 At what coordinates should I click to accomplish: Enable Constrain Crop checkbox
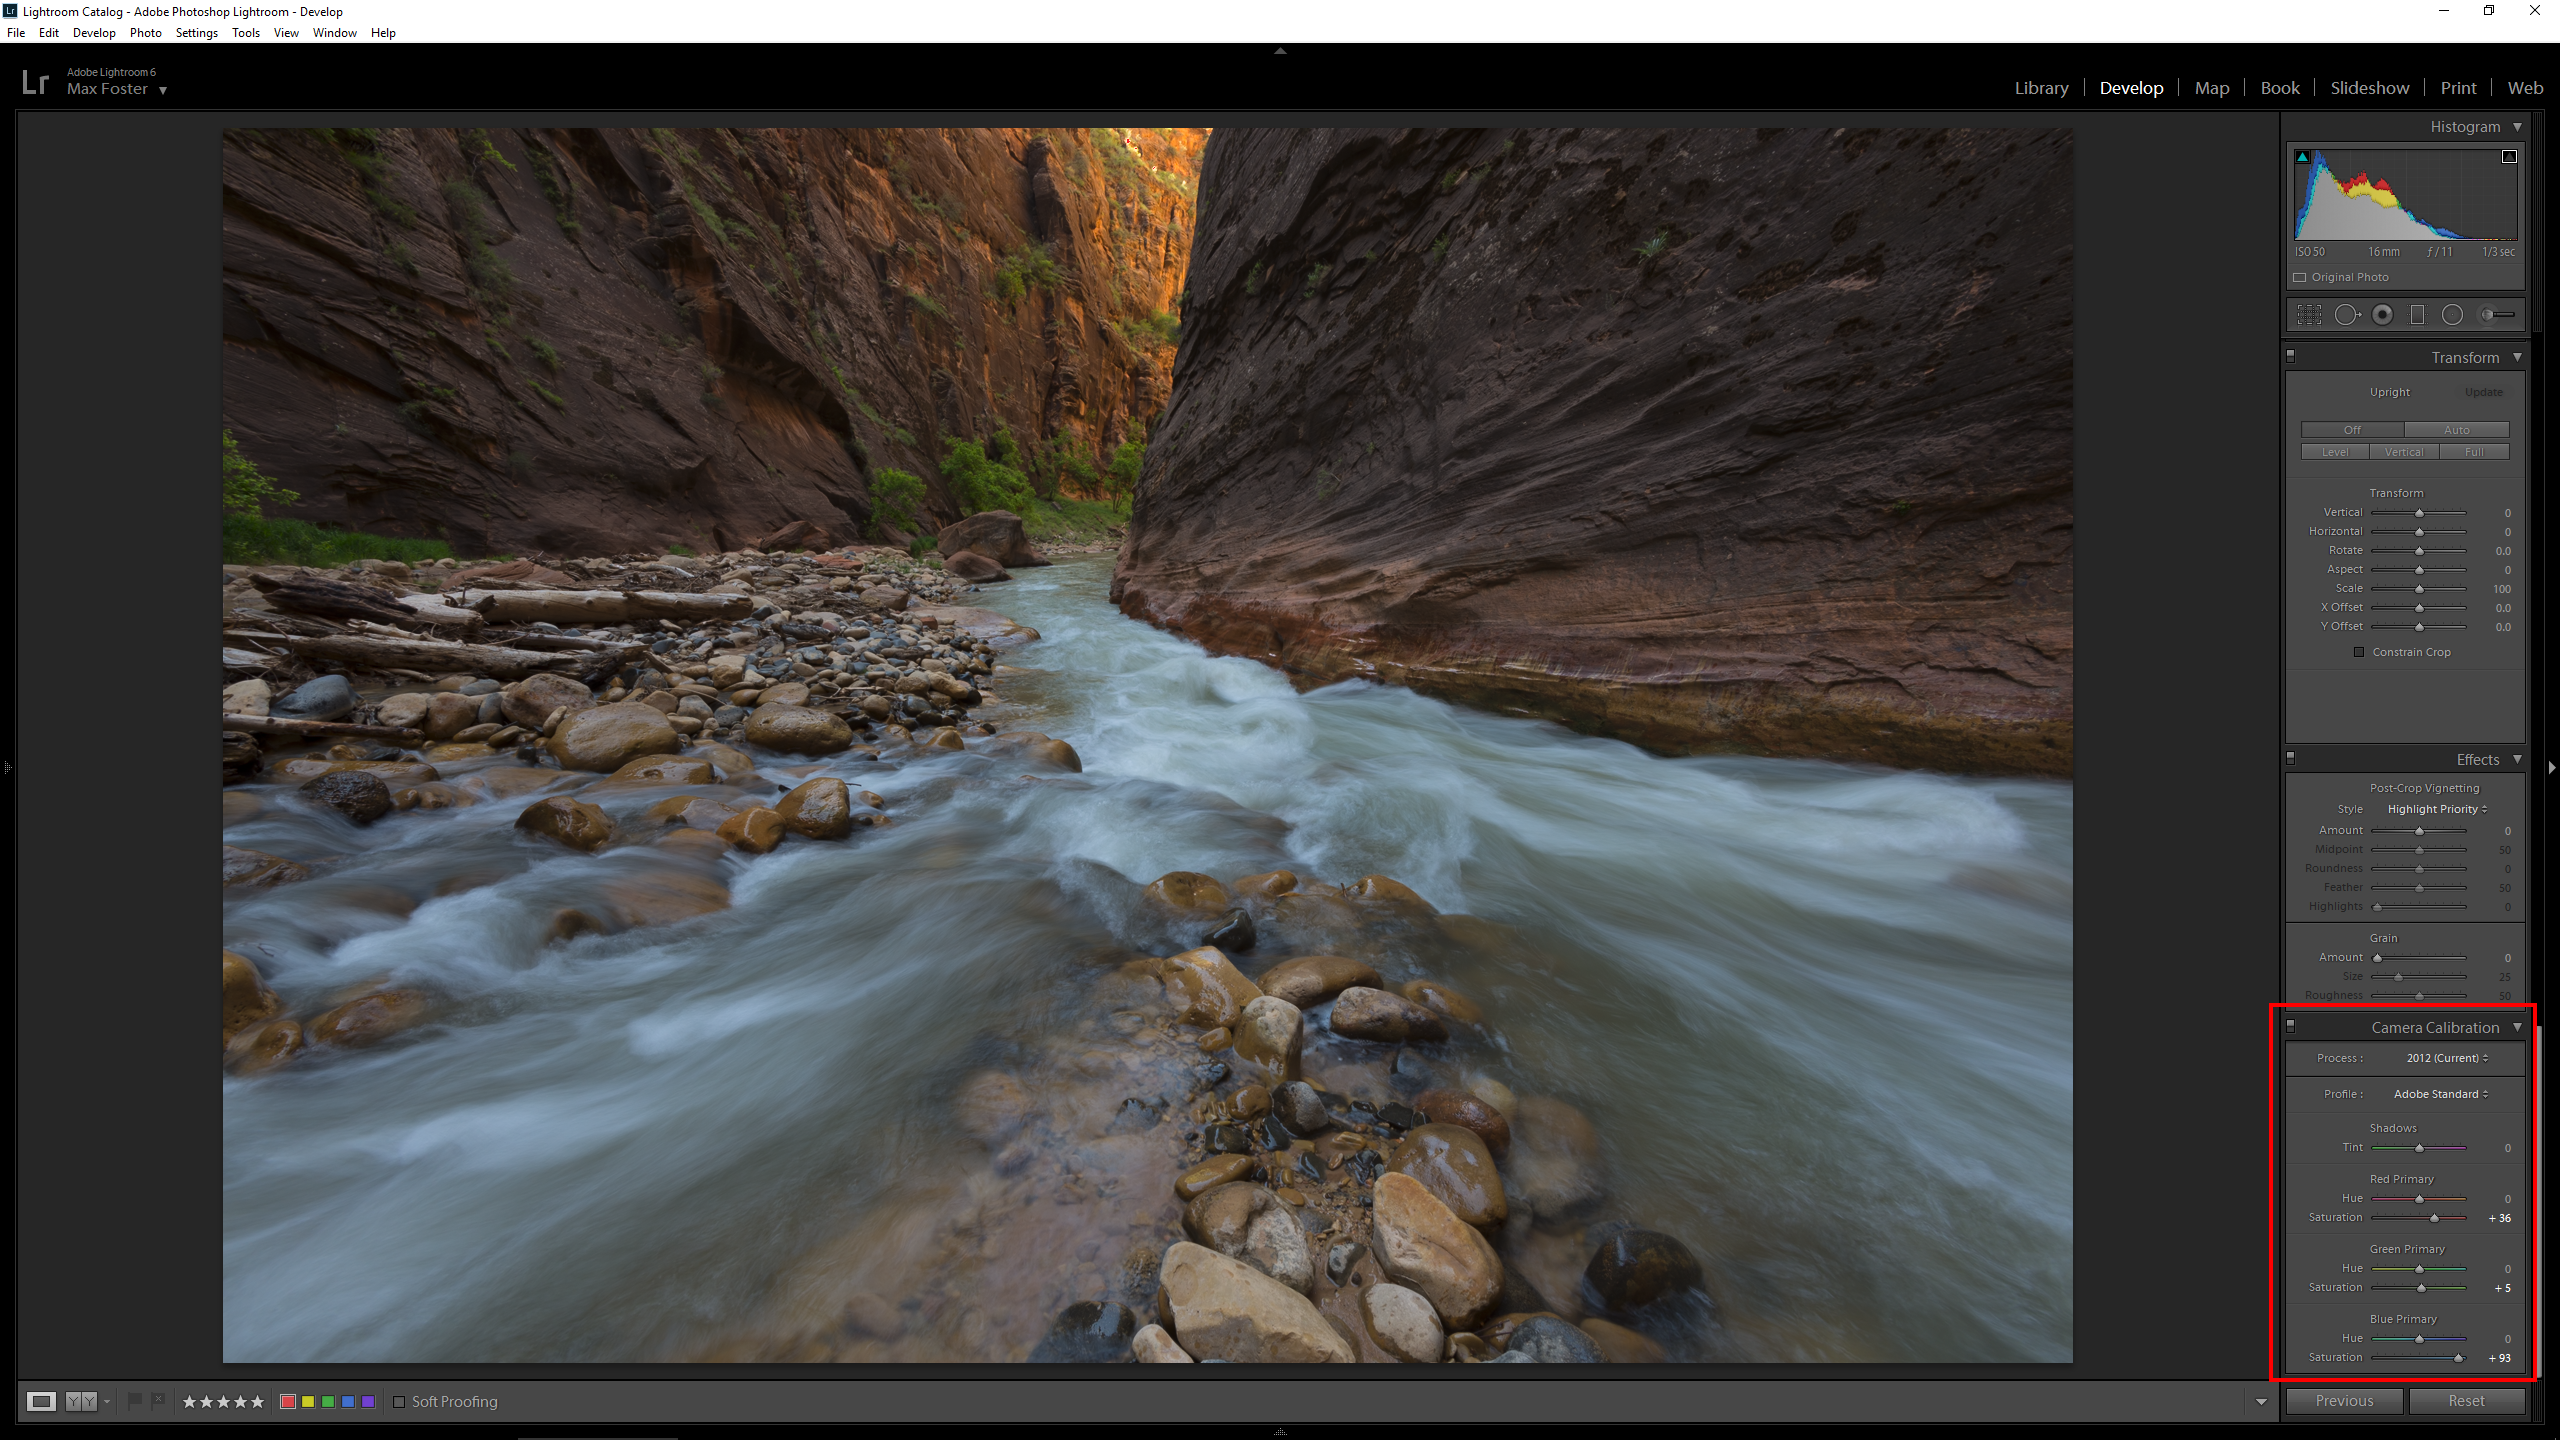(2359, 652)
